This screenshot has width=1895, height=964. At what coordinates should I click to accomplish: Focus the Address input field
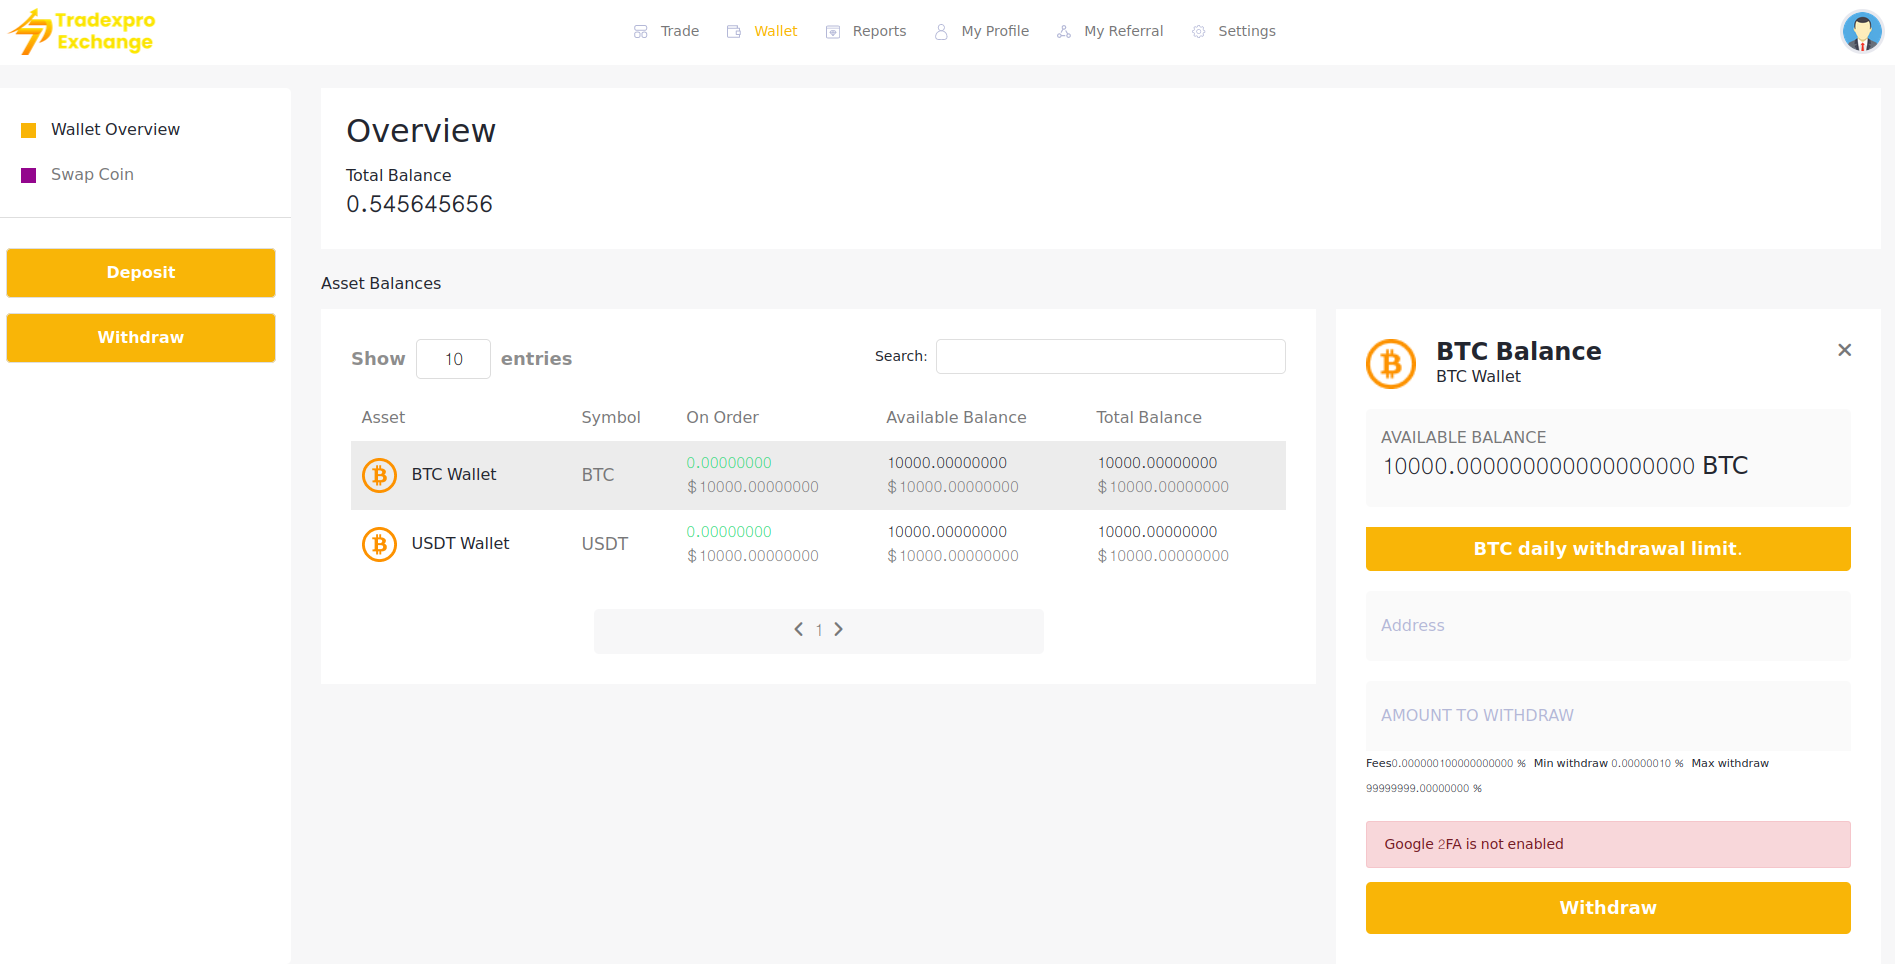[x=1607, y=626]
